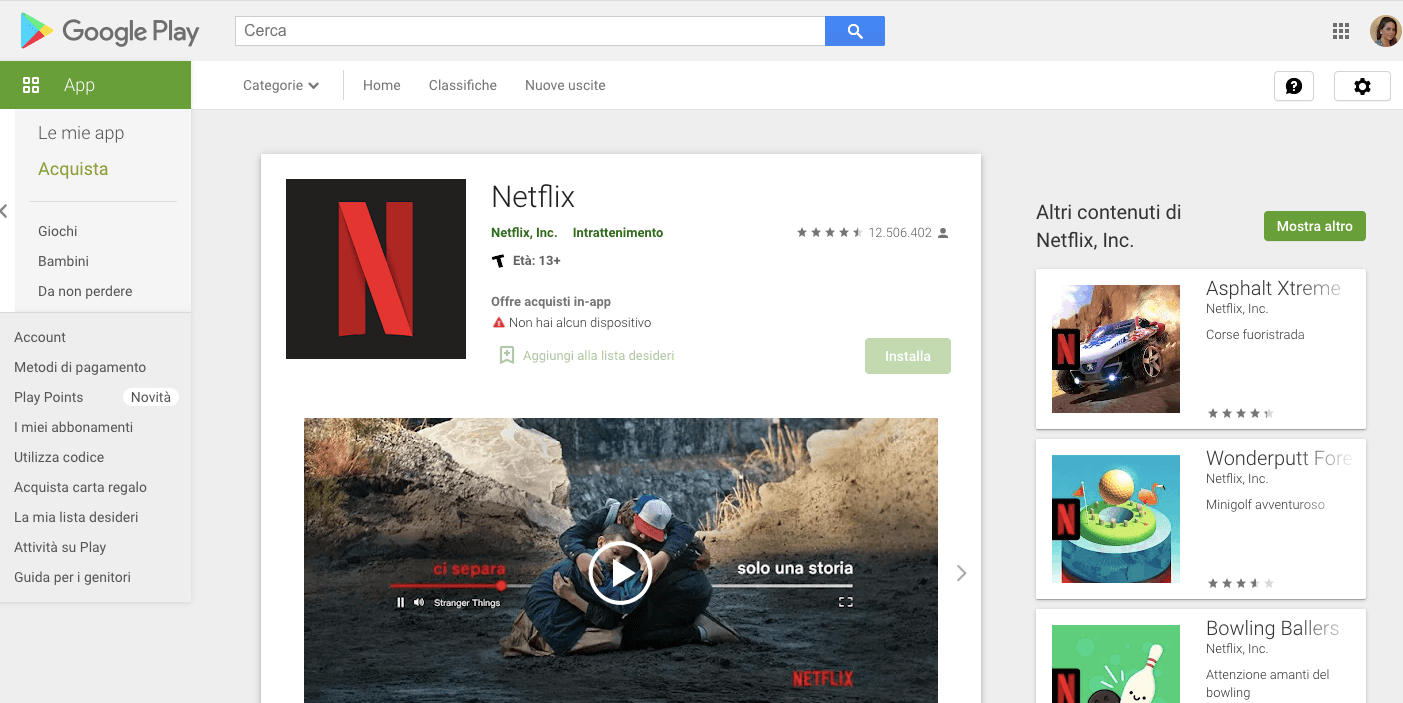Click 'Minigolf avventuroso' description text
This screenshot has width=1403, height=703.
point(1265,505)
